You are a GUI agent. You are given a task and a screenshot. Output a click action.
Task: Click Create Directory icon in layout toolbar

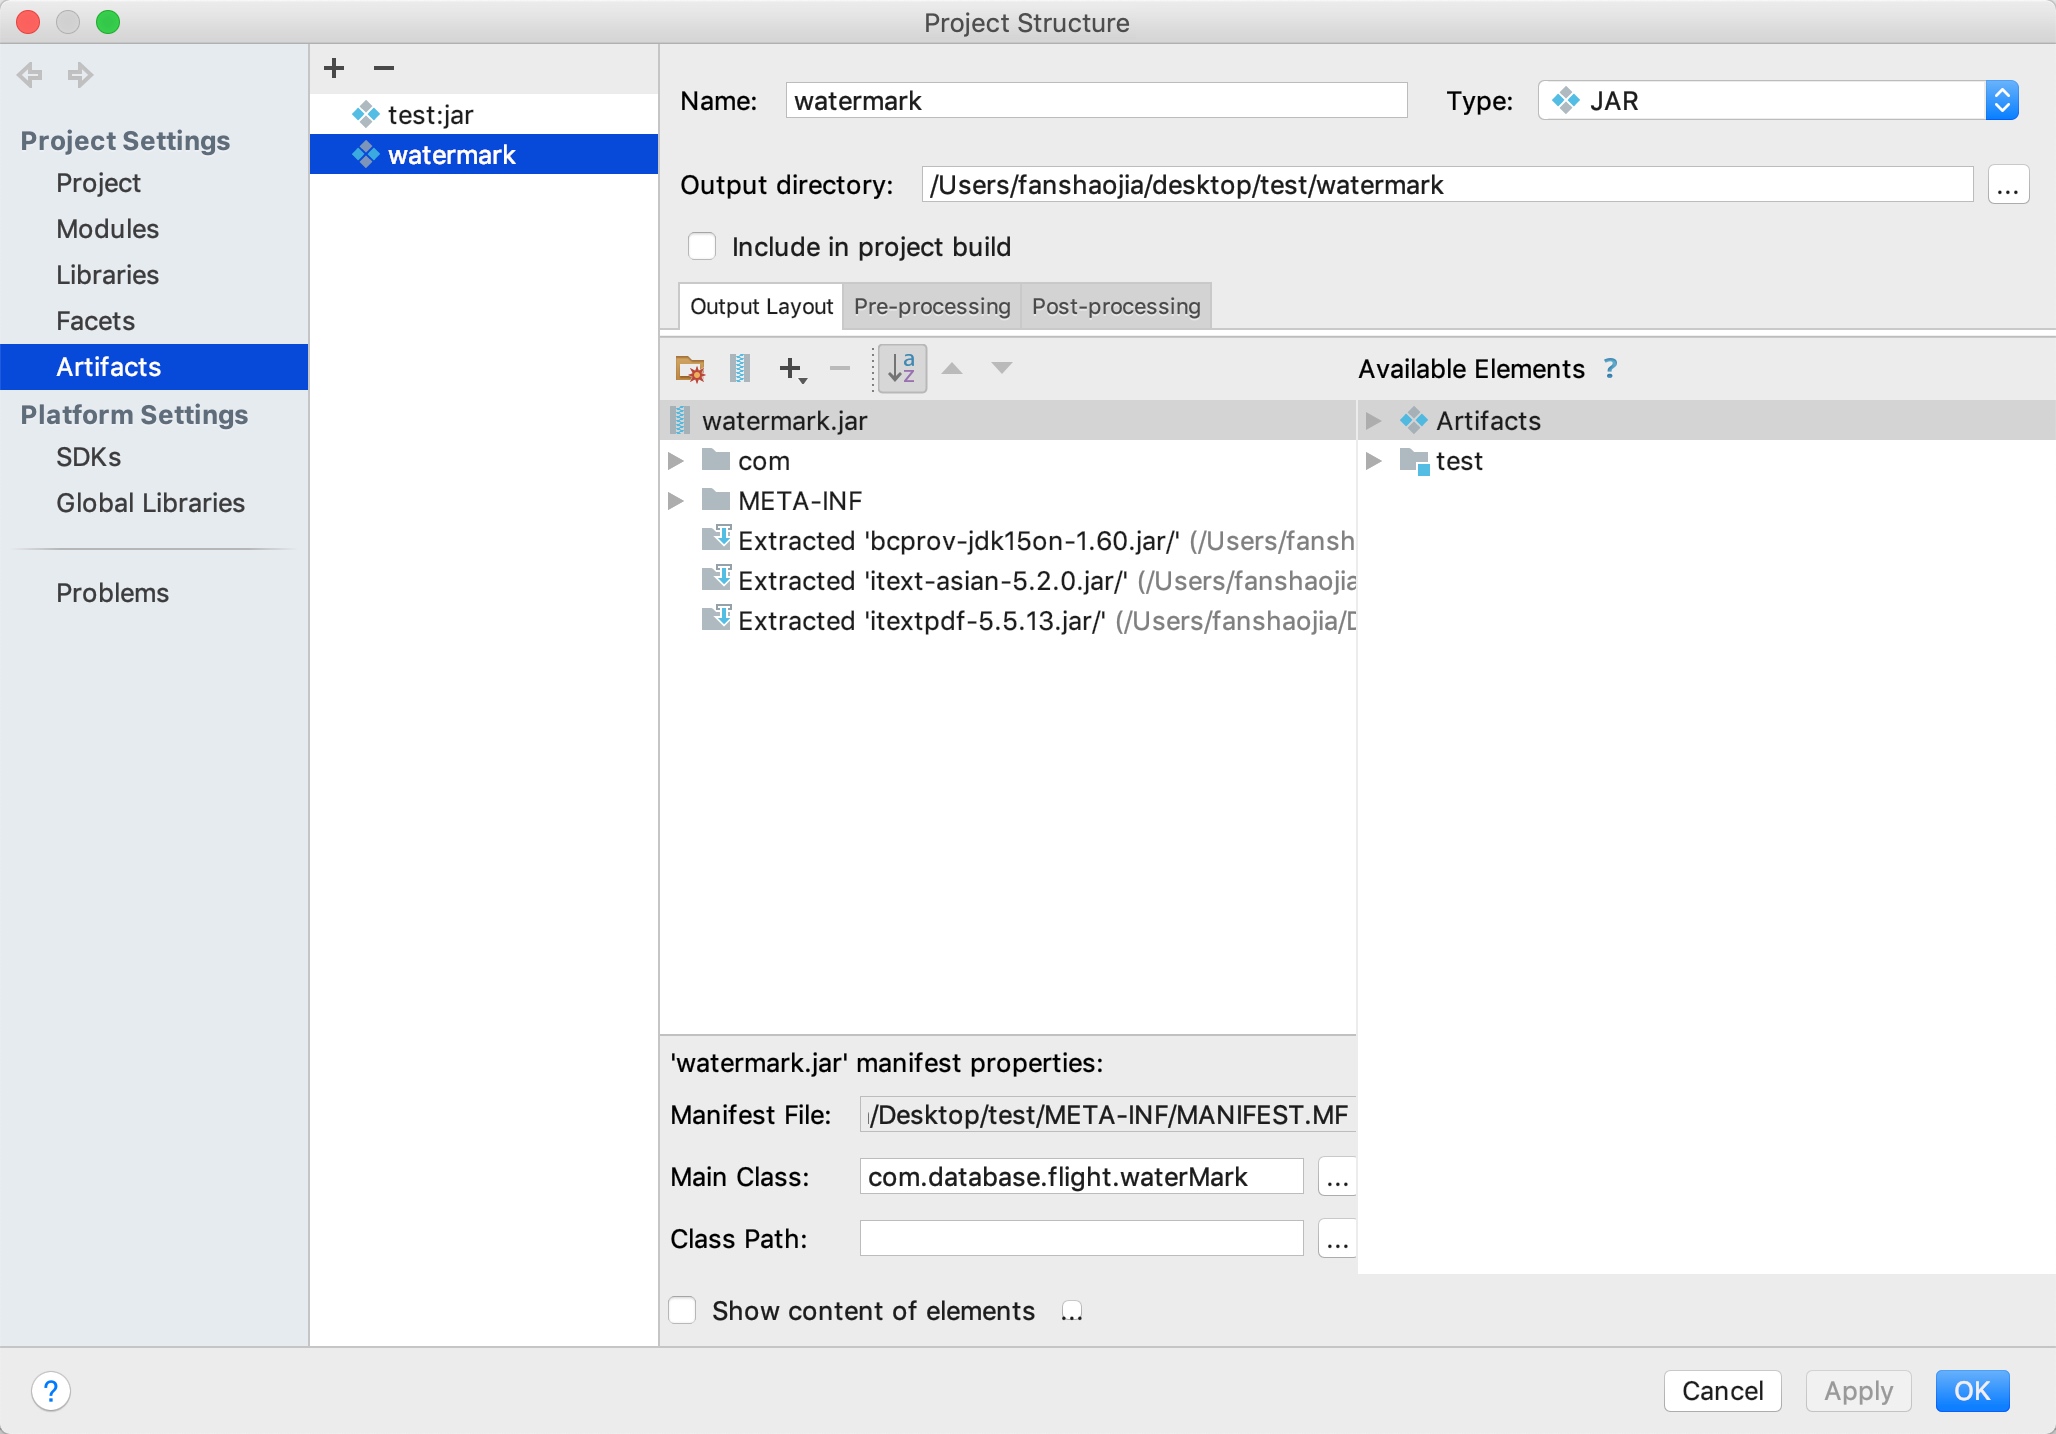[x=690, y=369]
